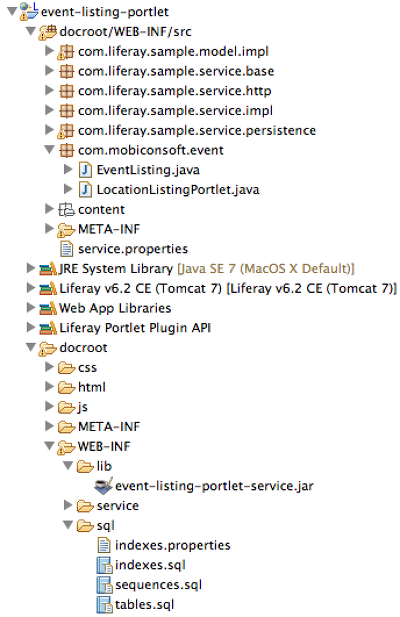Click the docroot/WEB-INF/src source folder icon
The image size is (400, 617).
pos(48,32)
